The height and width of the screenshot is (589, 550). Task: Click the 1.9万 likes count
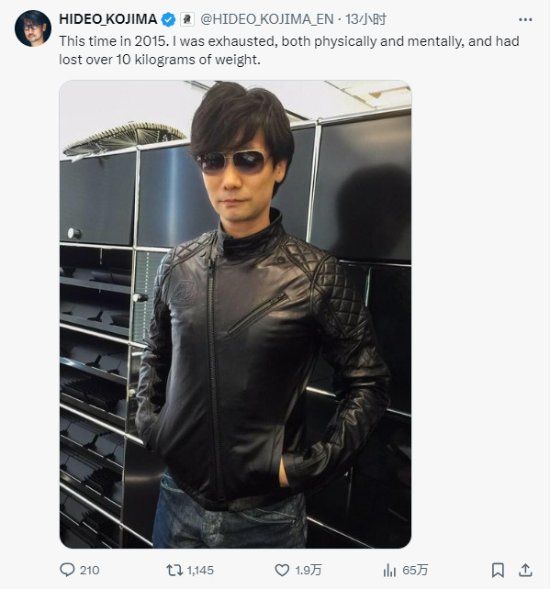(308, 570)
